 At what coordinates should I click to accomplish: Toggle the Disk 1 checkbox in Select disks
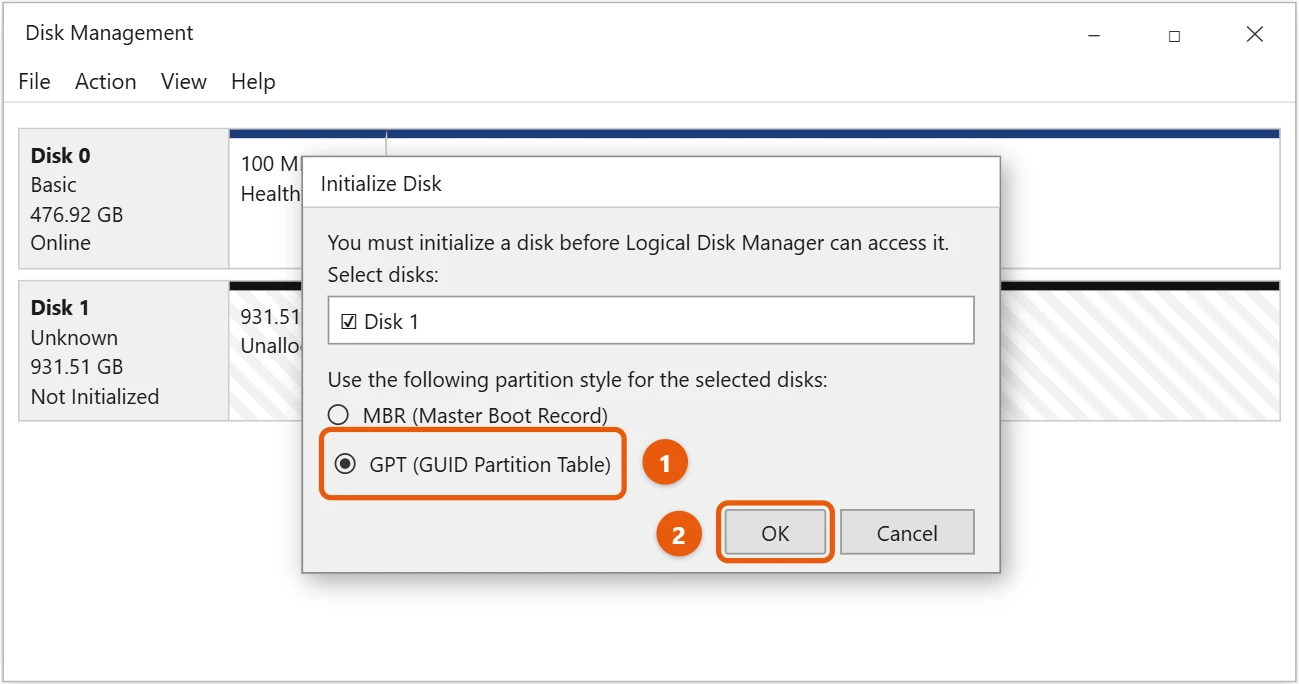click(349, 322)
